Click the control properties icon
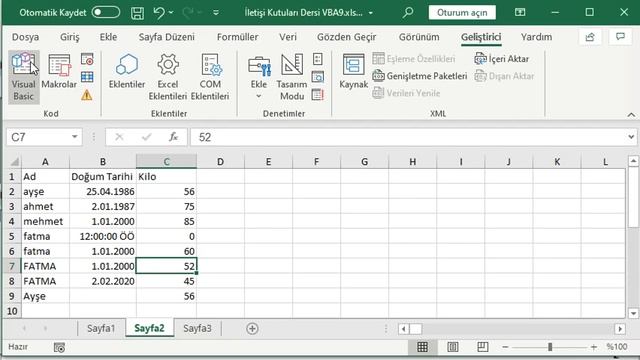This screenshot has height=360, width=640. point(318,60)
